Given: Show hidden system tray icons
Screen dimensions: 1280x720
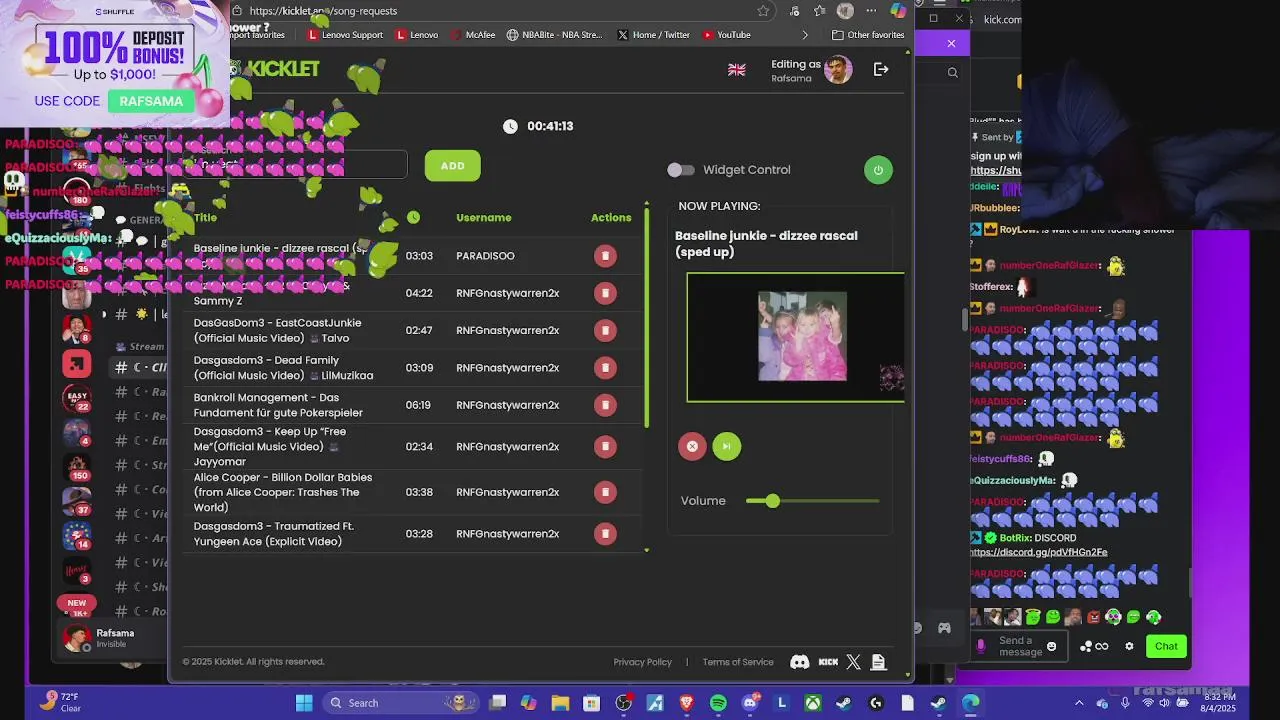Looking at the screenshot, I should click(1079, 703).
